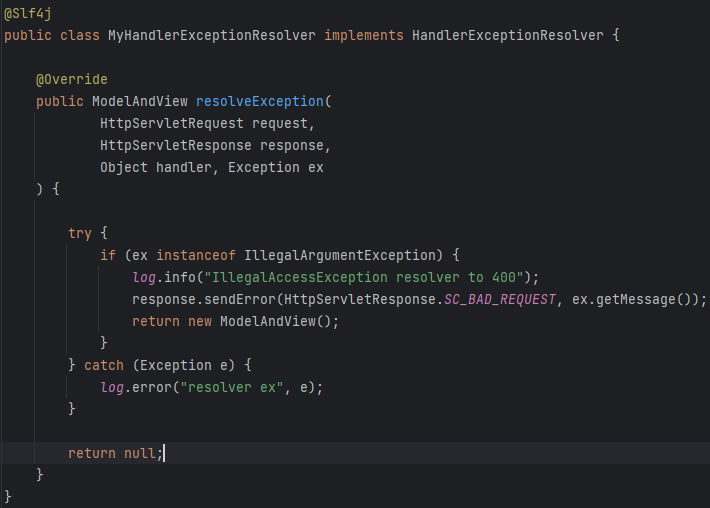710x508 pixels.
Task: Select class name MyHandlerExceptionResolver
Action: (211, 35)
